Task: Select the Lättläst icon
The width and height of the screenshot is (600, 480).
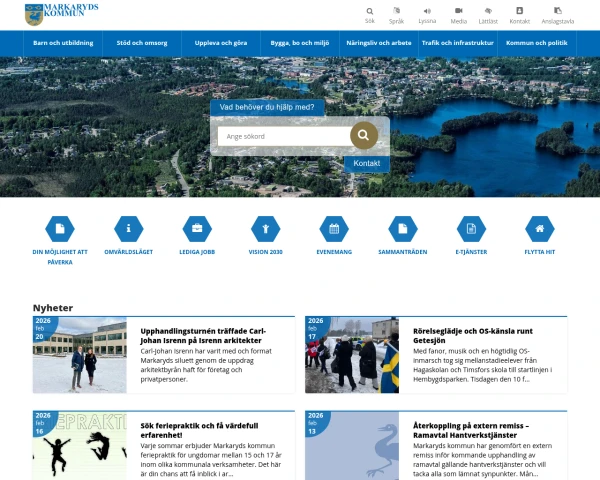Action: (x=488, y=11)
